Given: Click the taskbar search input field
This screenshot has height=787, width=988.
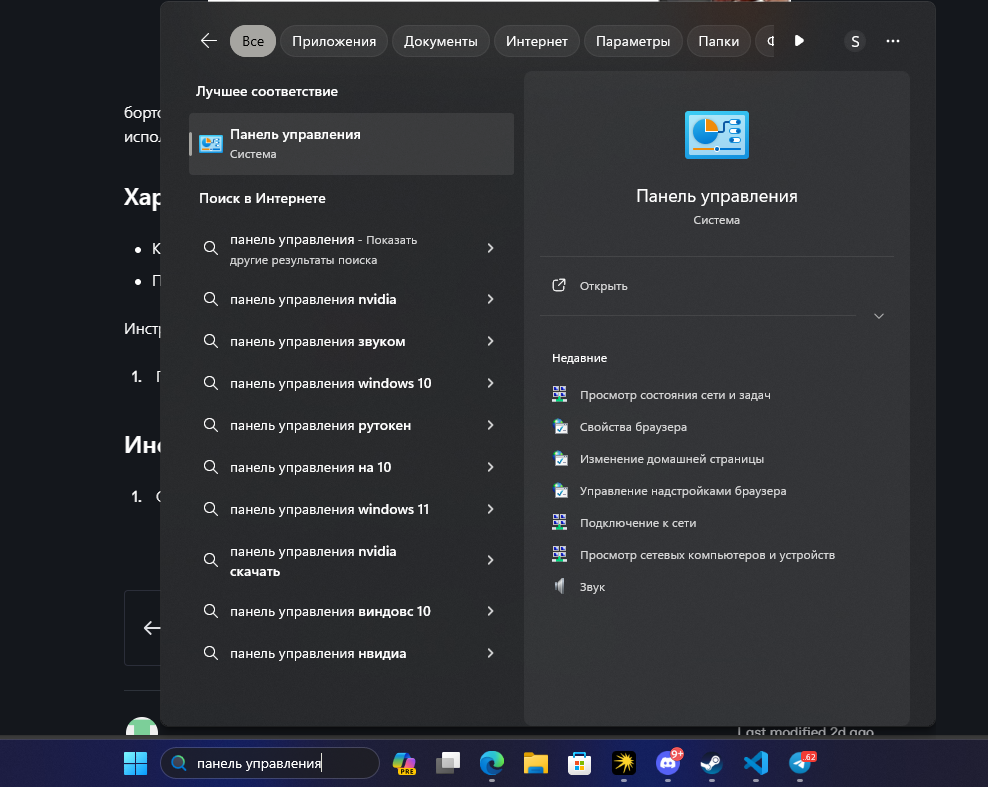Looking at the screenshot, I should coord(280,764).
